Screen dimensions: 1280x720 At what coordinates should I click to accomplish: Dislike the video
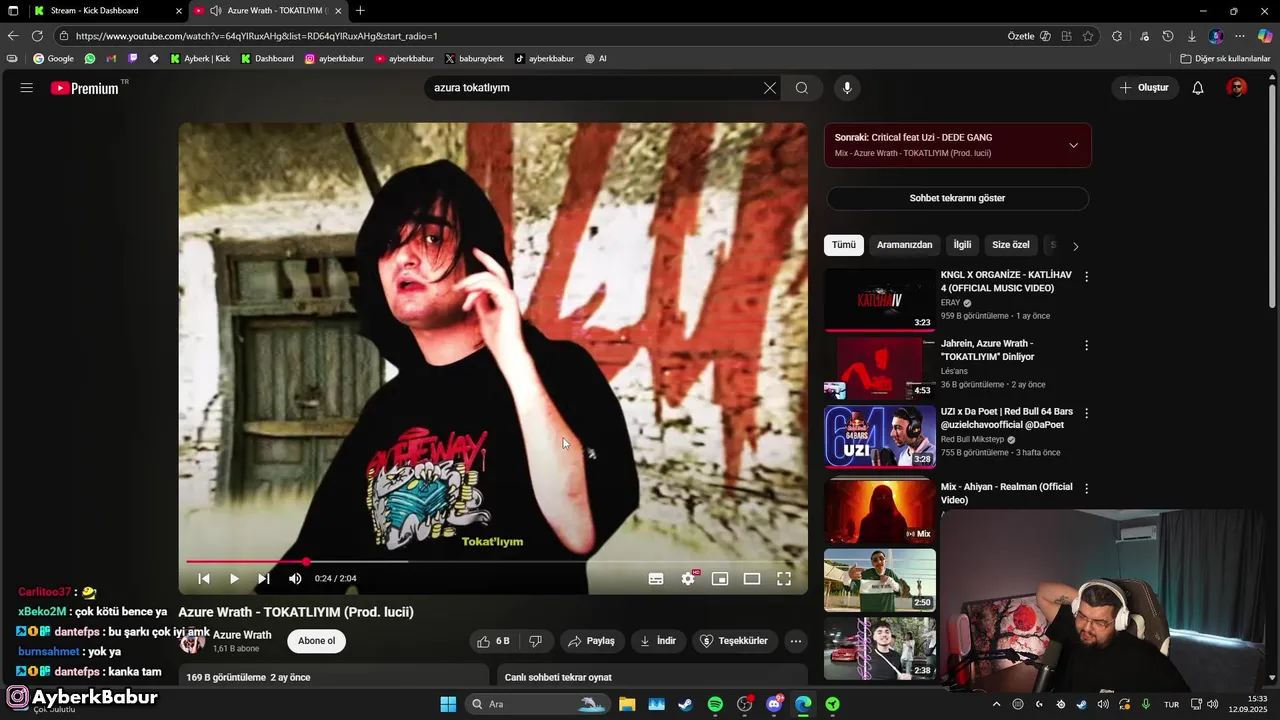coord(536,641)
